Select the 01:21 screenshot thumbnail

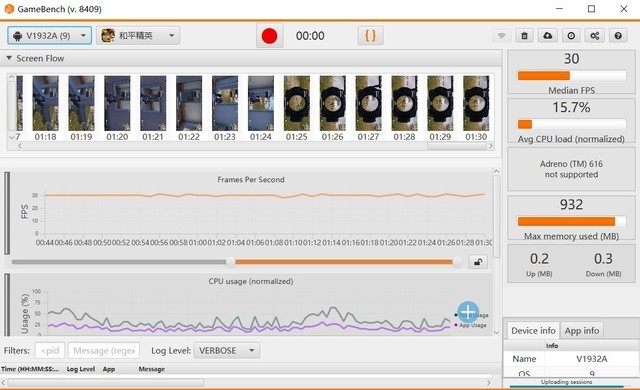tap(153, 103)
